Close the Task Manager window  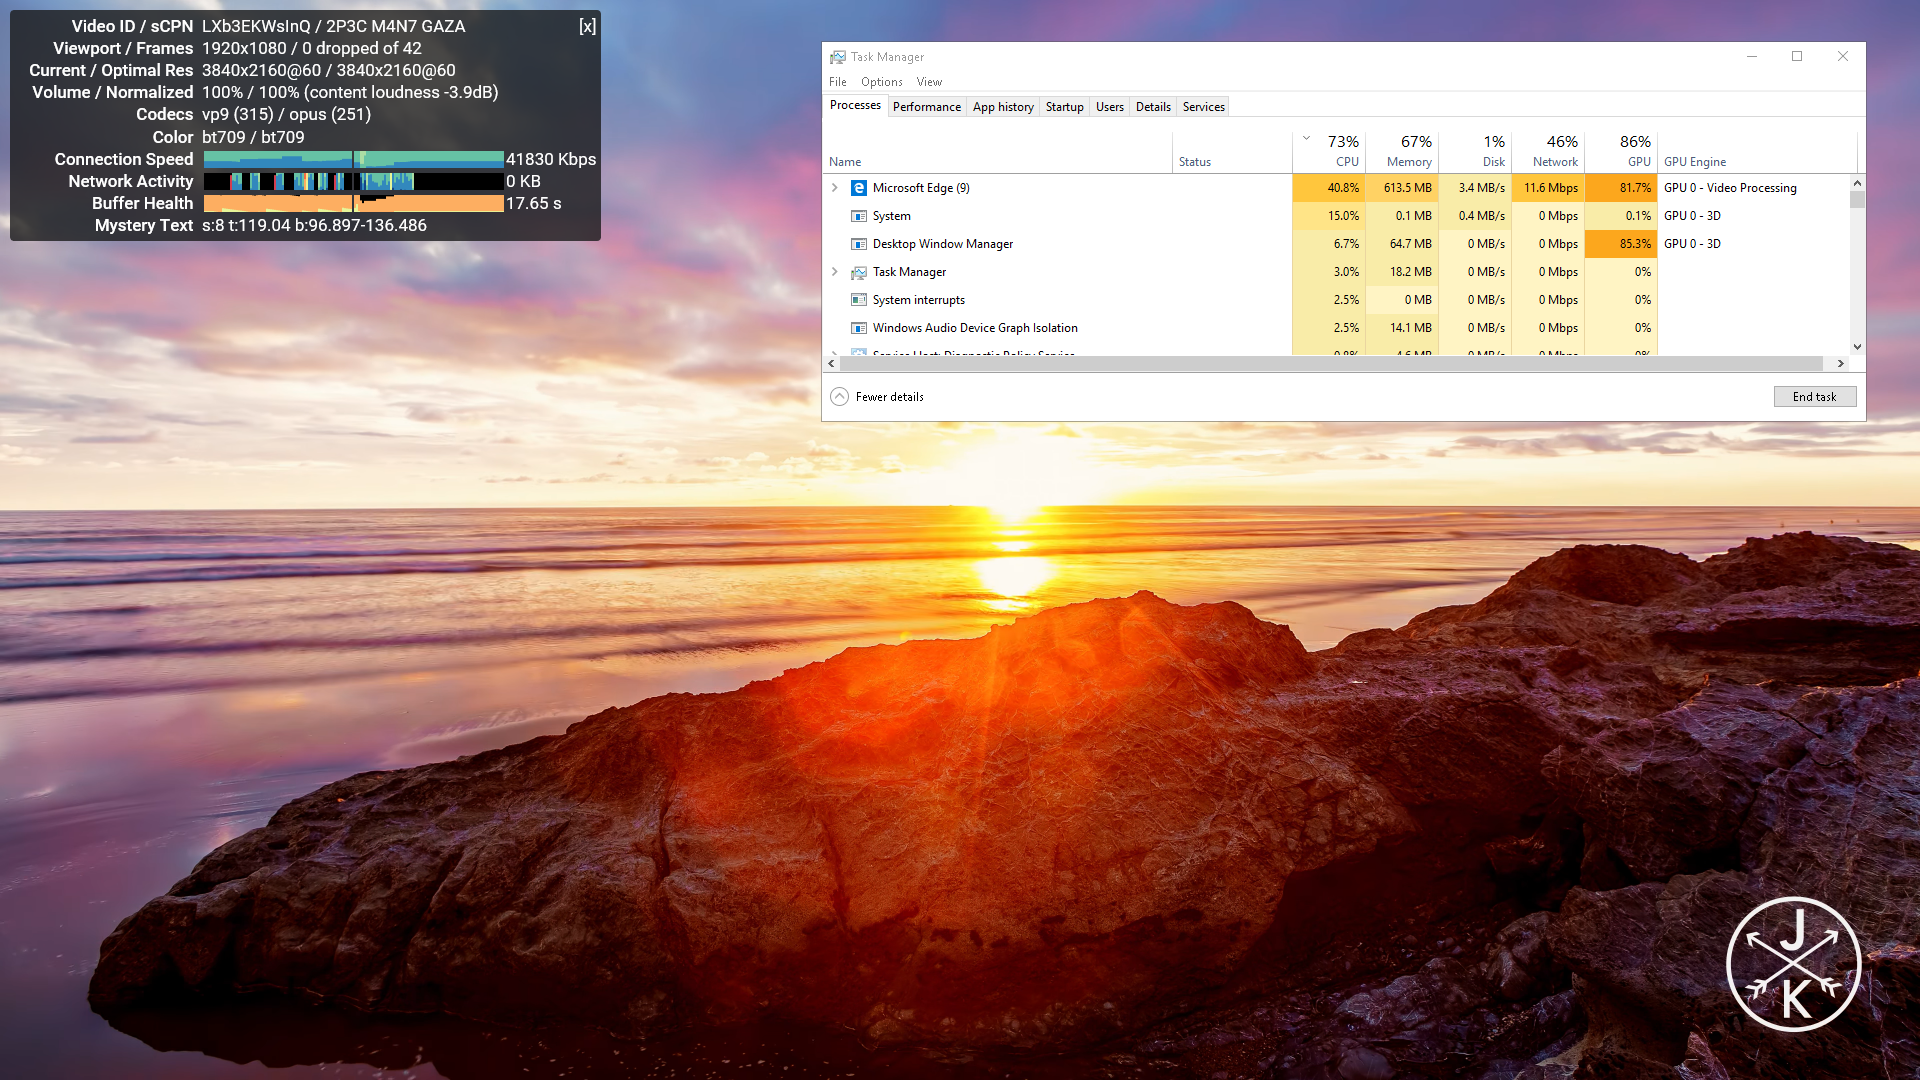click(x=1842, y=57)
